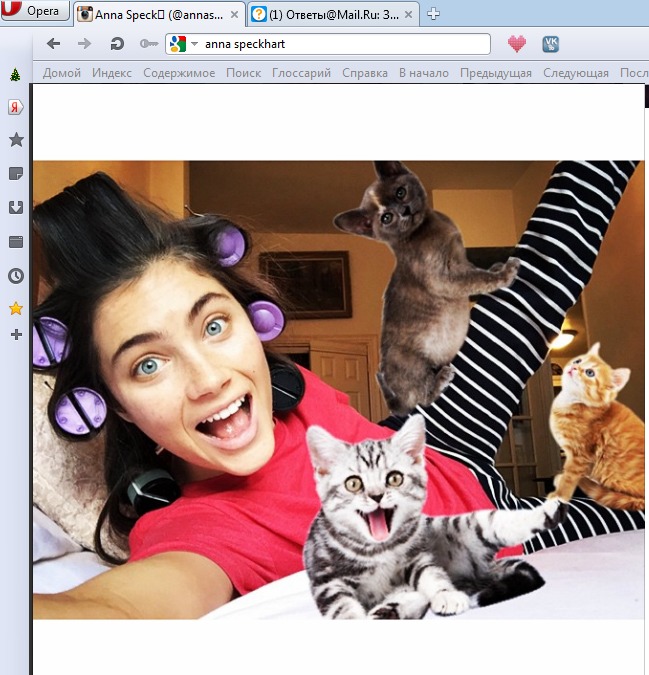This screenshot has height=675, width=649.
Task: Click the password key wand icon
Action: 149,44
